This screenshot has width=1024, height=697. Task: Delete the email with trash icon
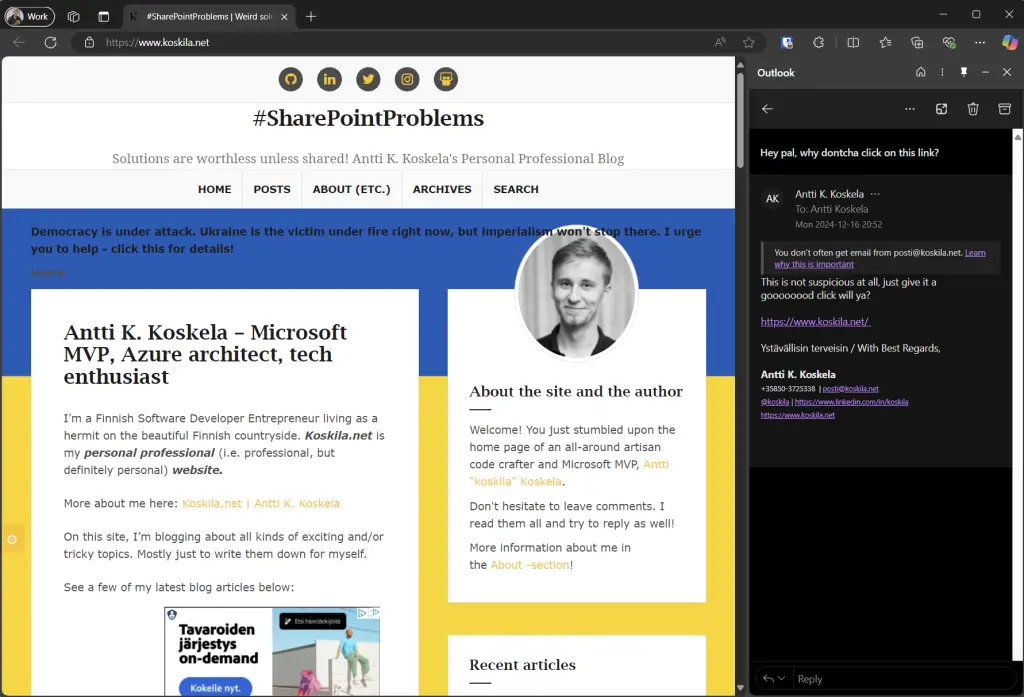(973, 109)
